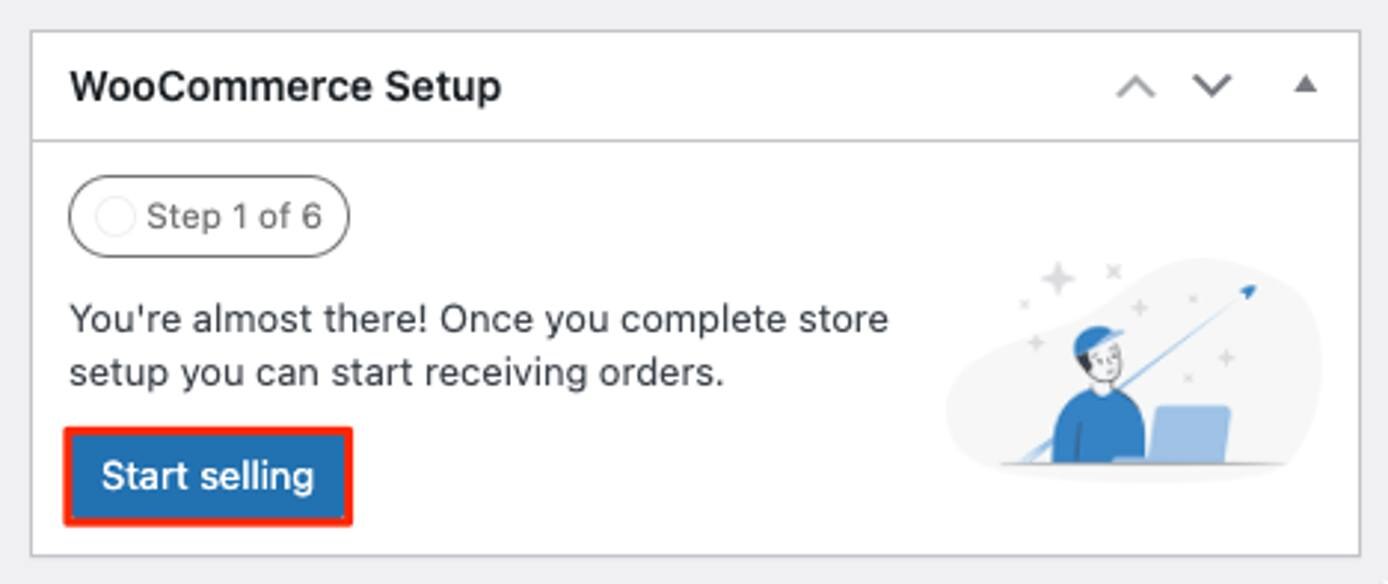Viewport: 1388px width, 584px height.
Task: Click the move up chevron in widget header
Action: pyautogui.click(x=1135, y=87)
